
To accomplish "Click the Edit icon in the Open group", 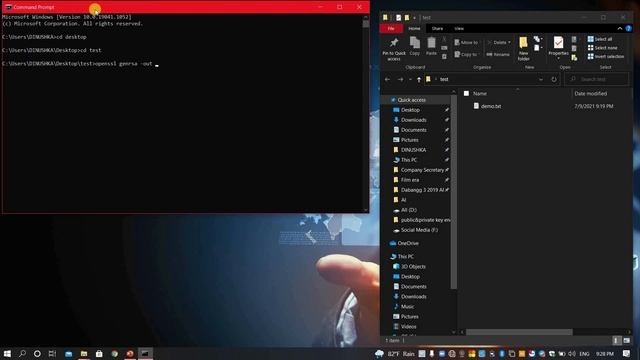I will click(x=574, y=49).
